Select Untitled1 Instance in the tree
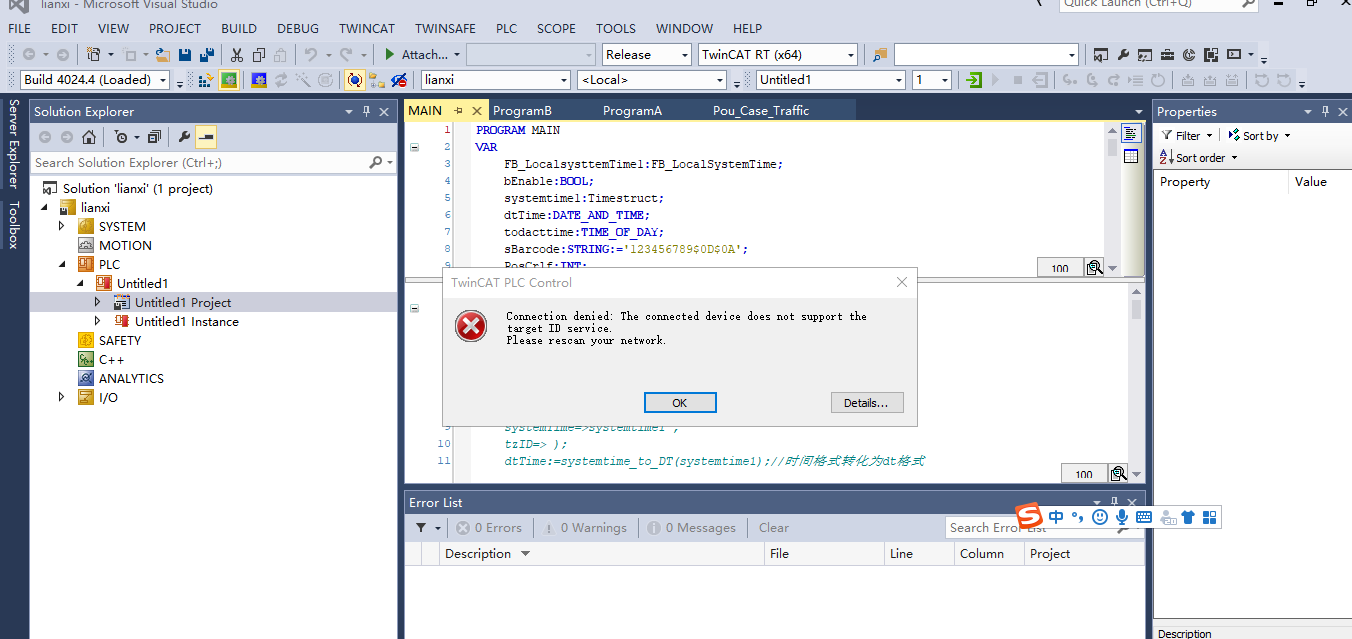The image size is (1352, 639). 186,322
